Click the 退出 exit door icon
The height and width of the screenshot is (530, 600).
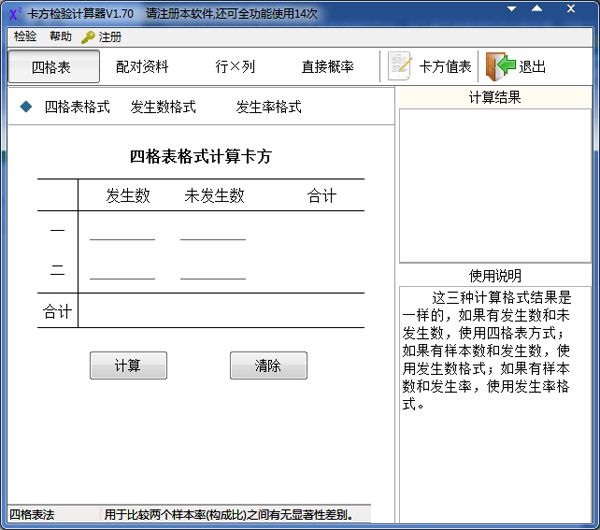pos(500,67)
